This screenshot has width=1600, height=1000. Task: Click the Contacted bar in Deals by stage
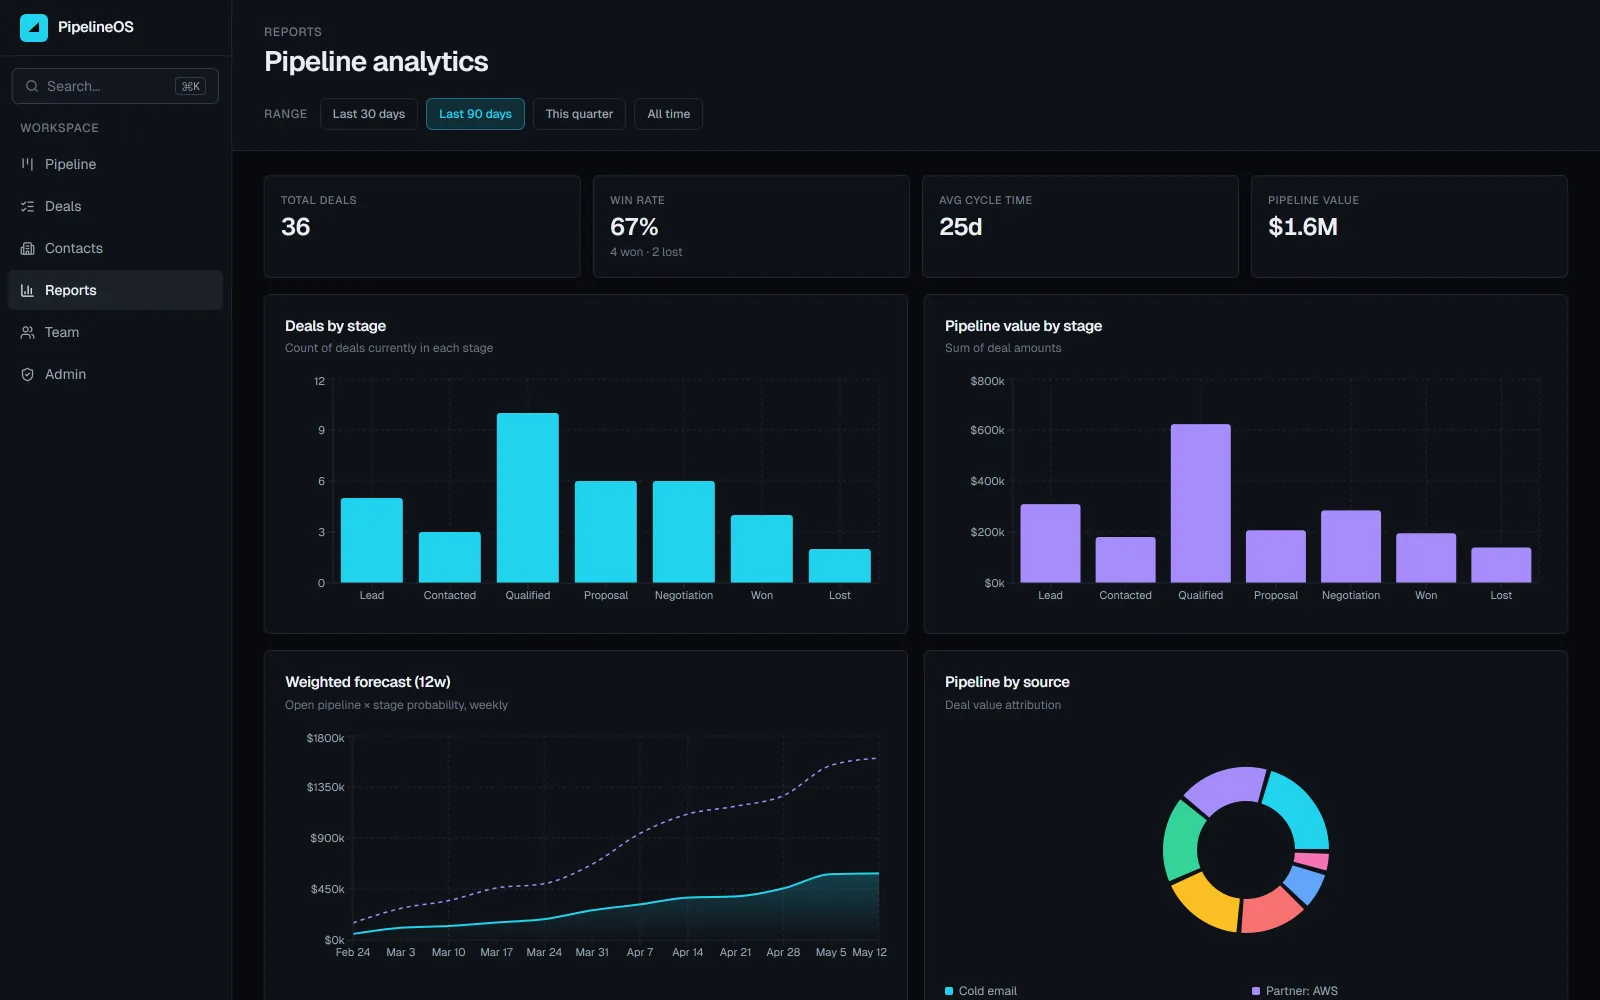(450, 557)
